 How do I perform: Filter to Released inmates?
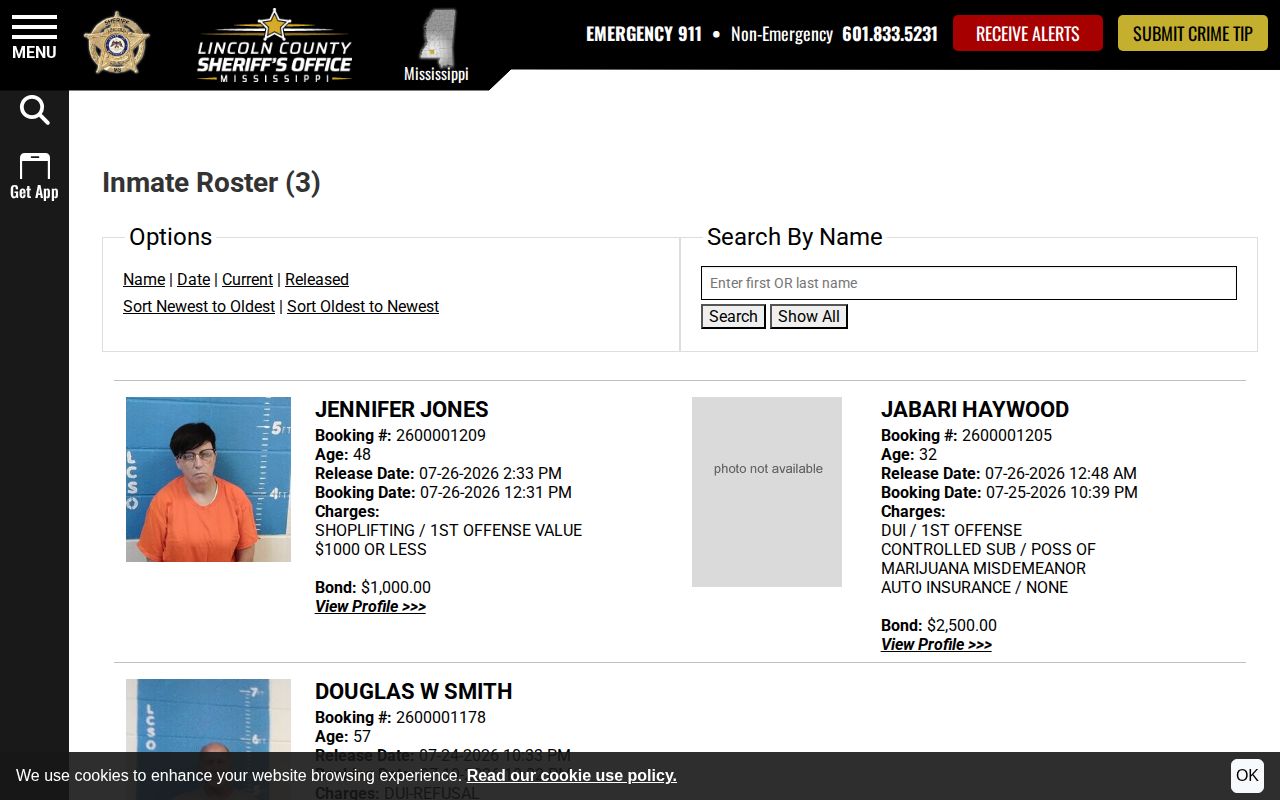[x=317, y=279]
